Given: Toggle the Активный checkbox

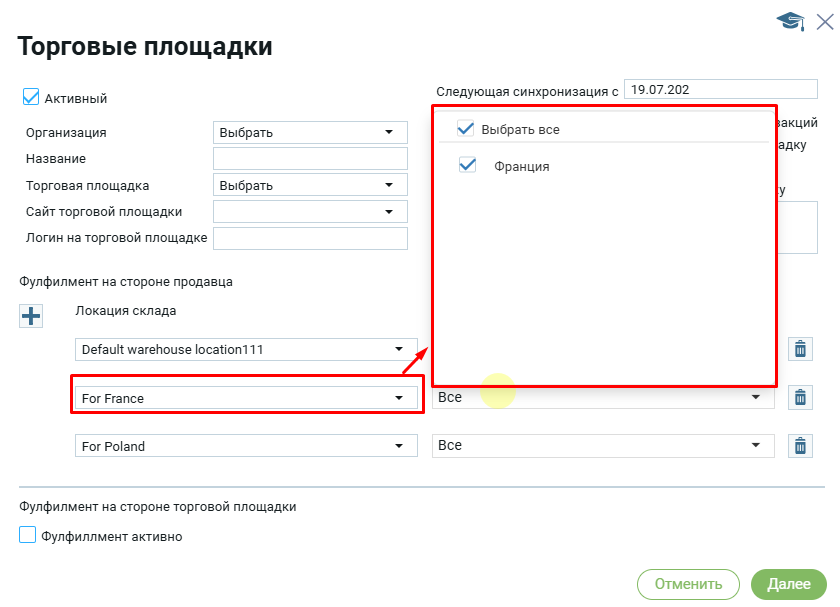Looking at the screenshot, I should coord(30,98).
